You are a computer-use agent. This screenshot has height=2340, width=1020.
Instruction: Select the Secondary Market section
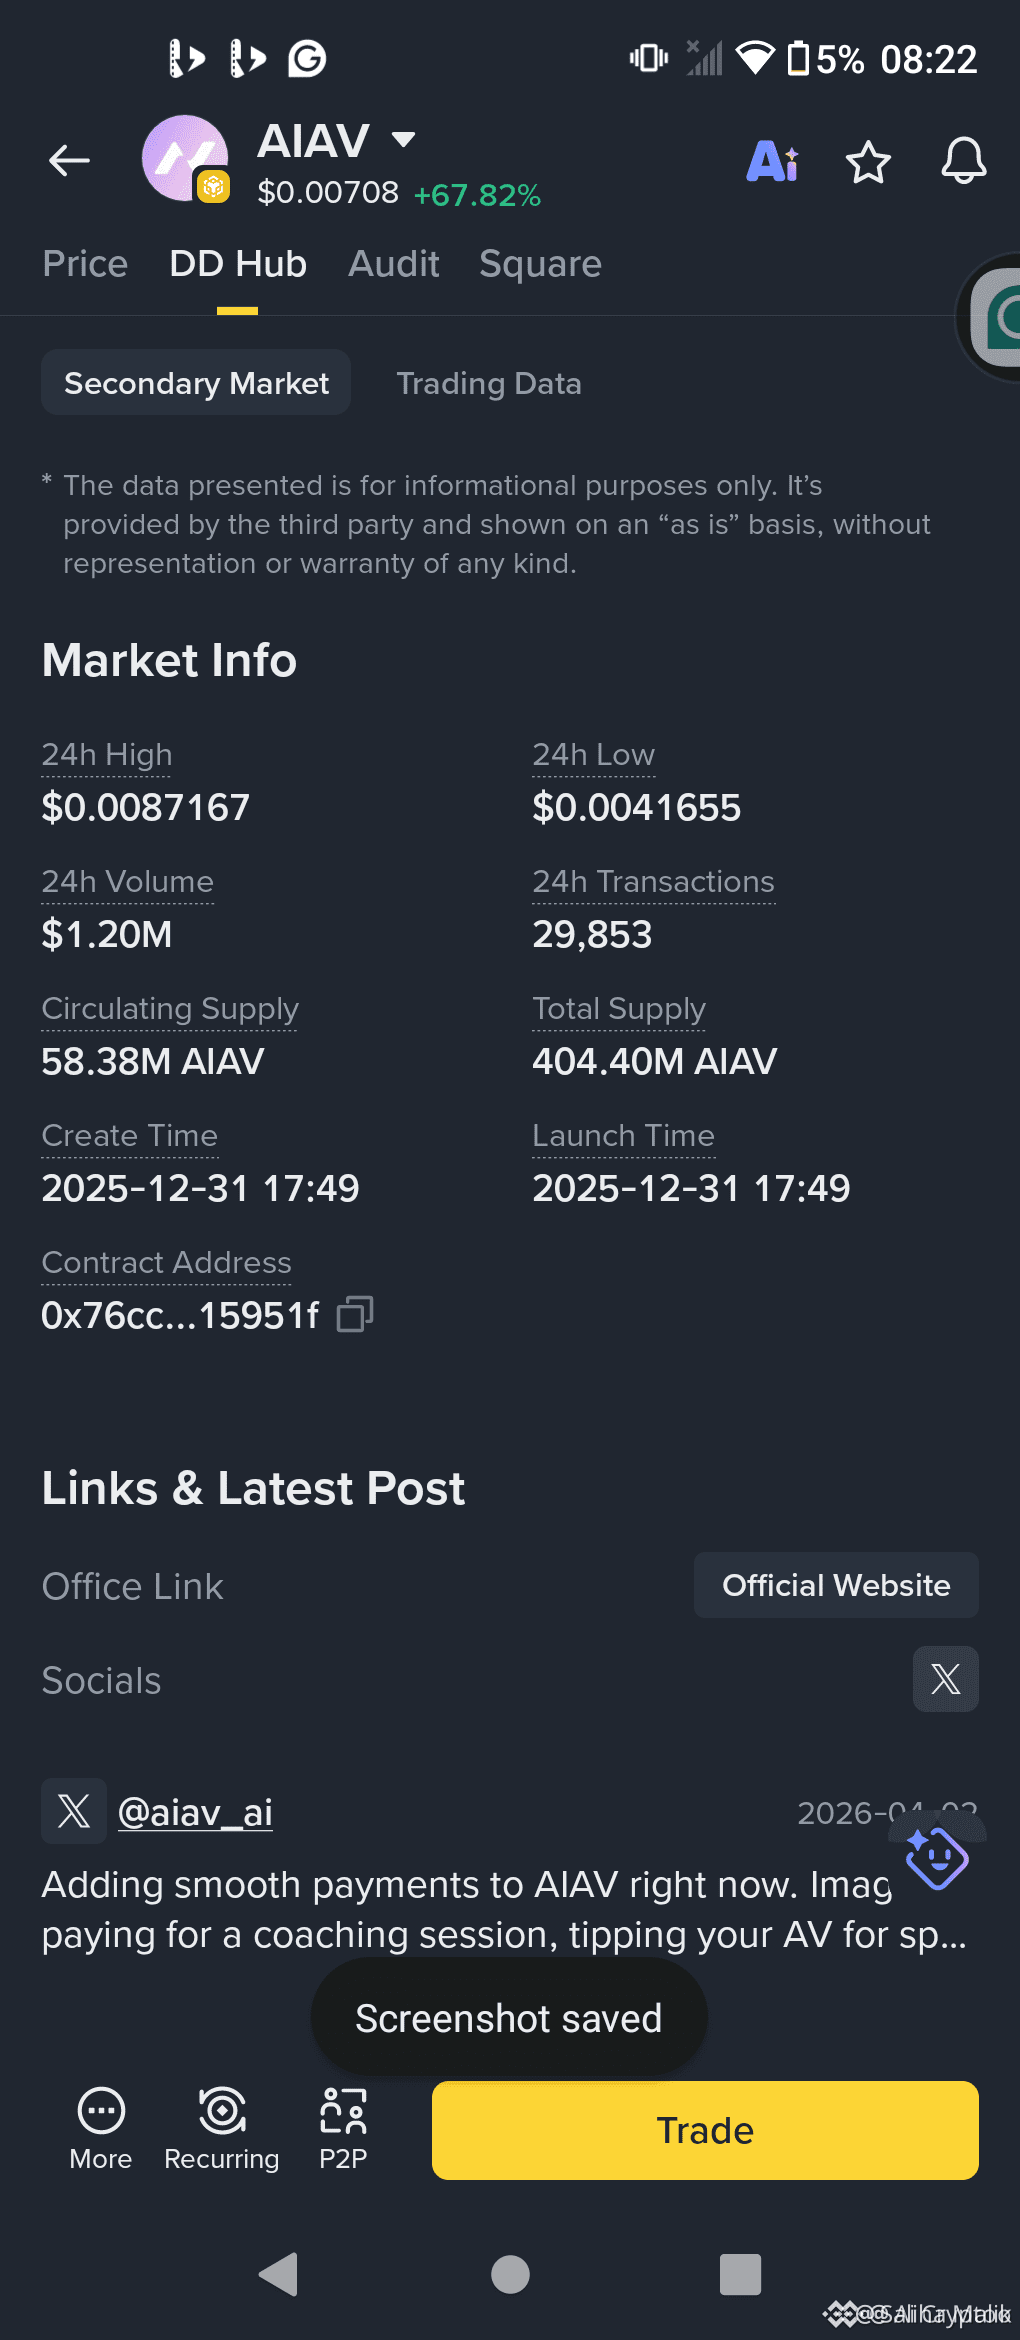point(196,382)
